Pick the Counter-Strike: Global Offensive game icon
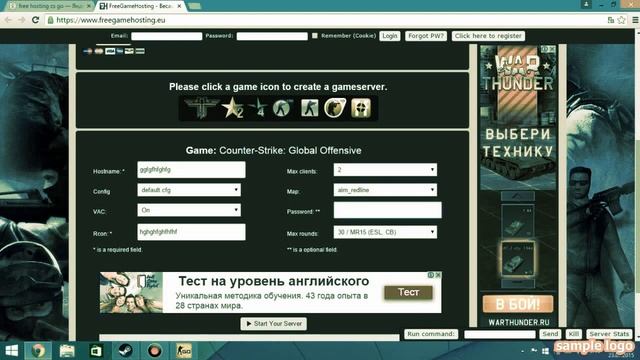 335,108
